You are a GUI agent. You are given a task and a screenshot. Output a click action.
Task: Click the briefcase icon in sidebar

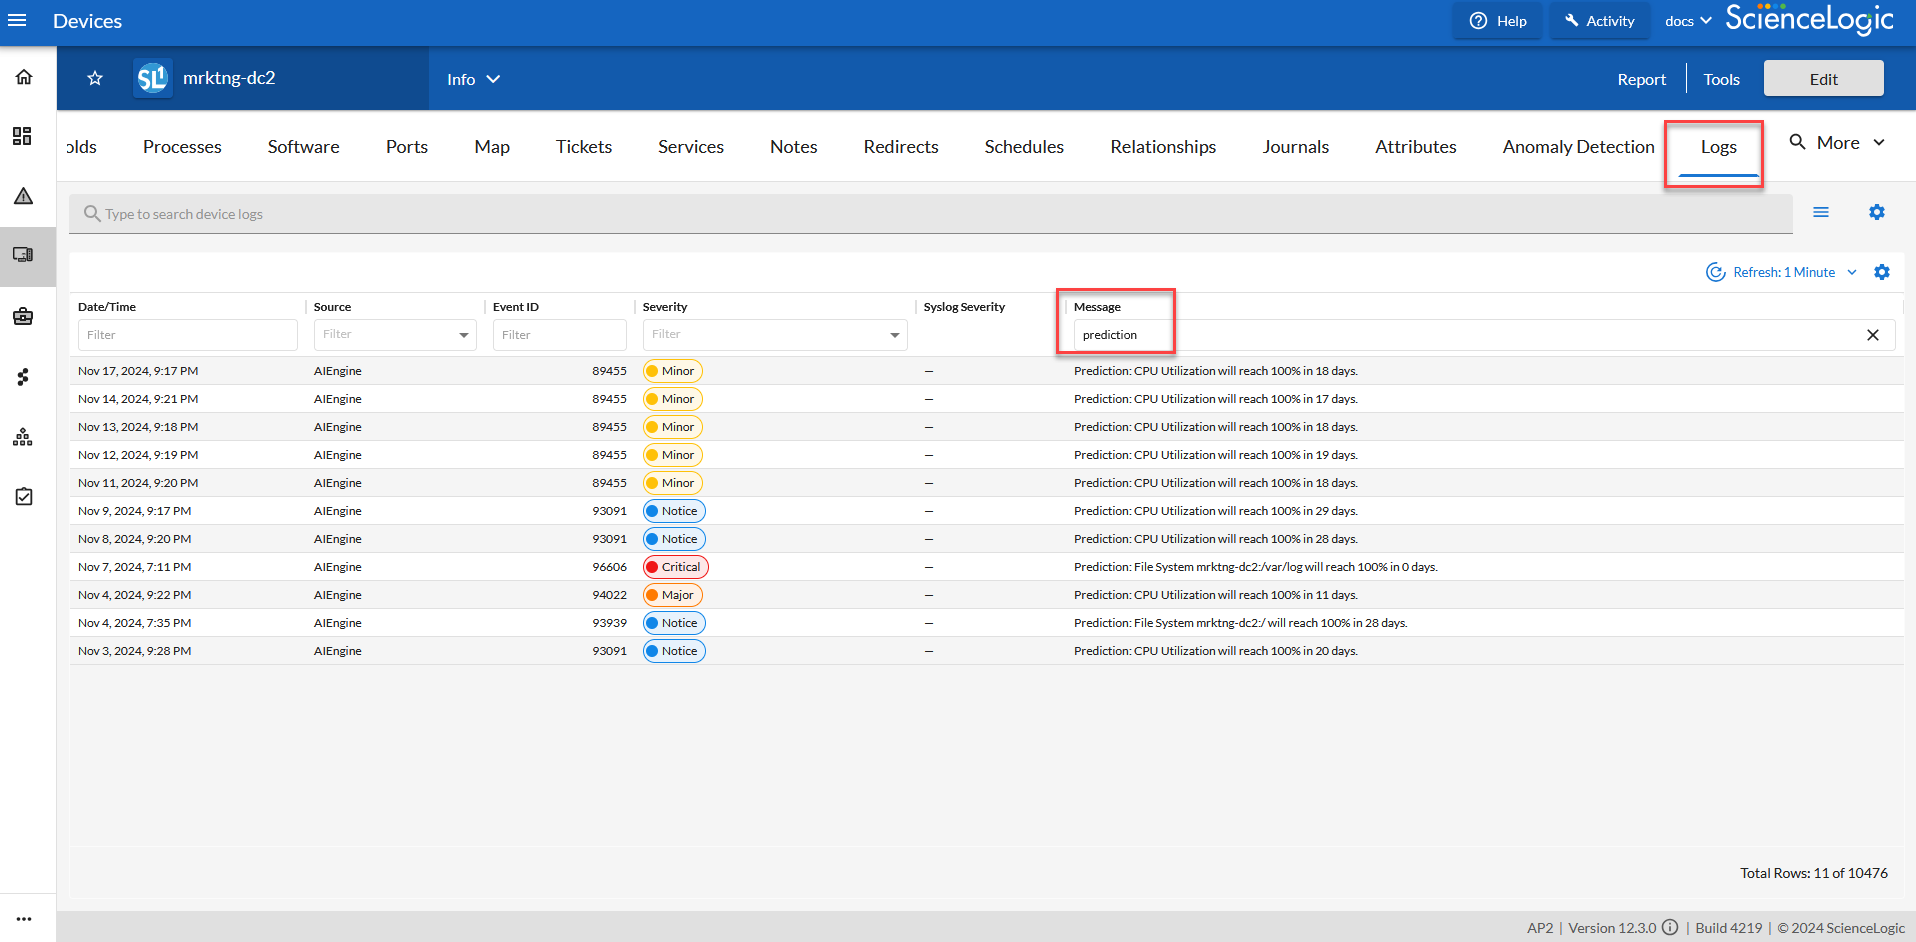click(23, 317)
